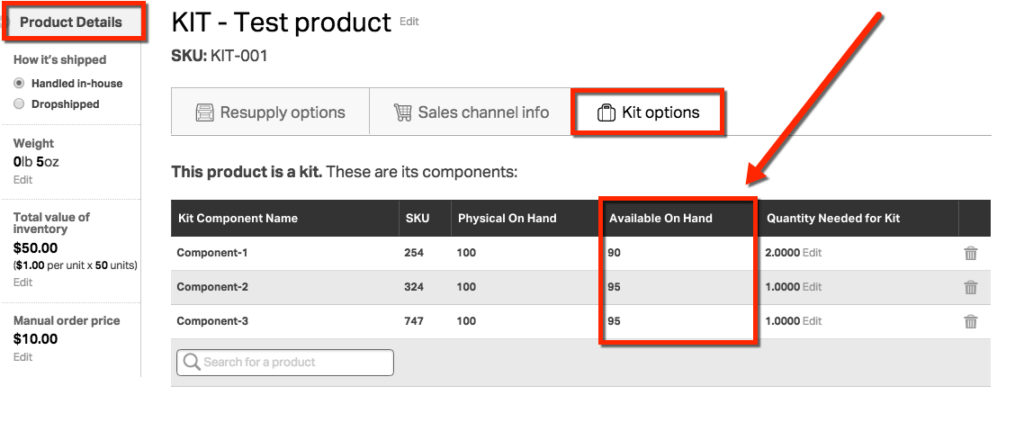
Task: Select the Handled in-house radio button
Action: (19, 84)
